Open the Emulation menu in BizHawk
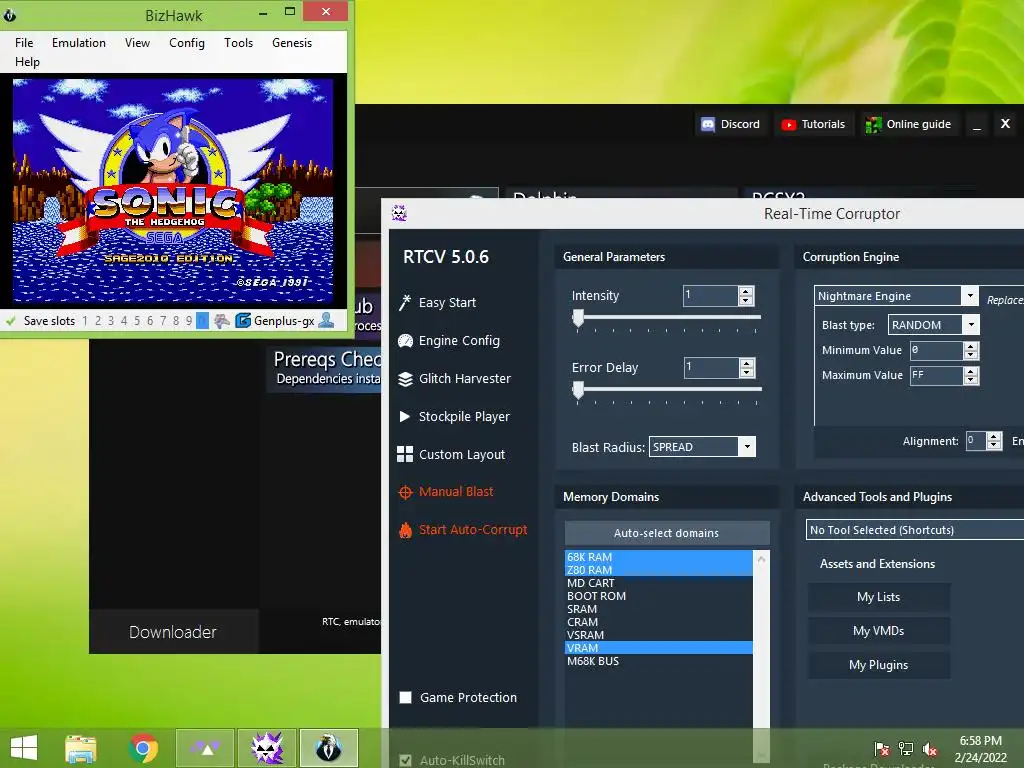This screenshot has width=1024, height=768. [79, 42]
